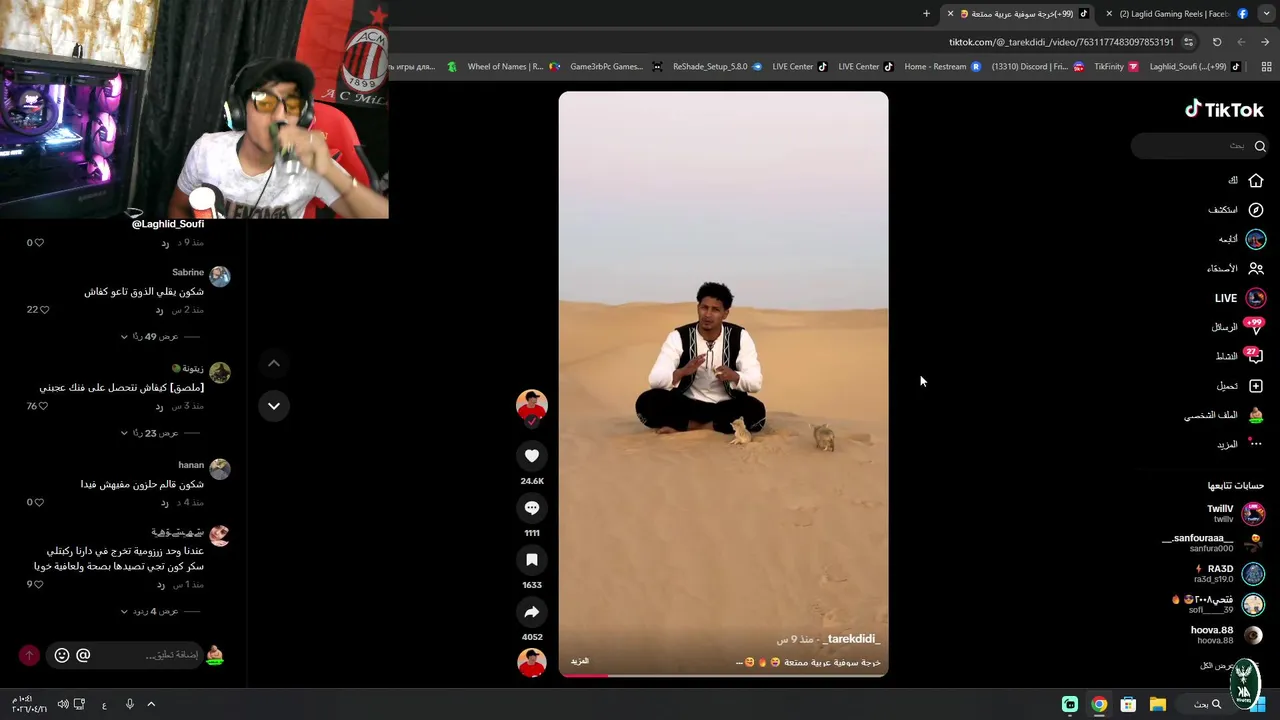Open the LIVE sidebar item
The image size is (1280, 720).
click(x=1240, y=298)
